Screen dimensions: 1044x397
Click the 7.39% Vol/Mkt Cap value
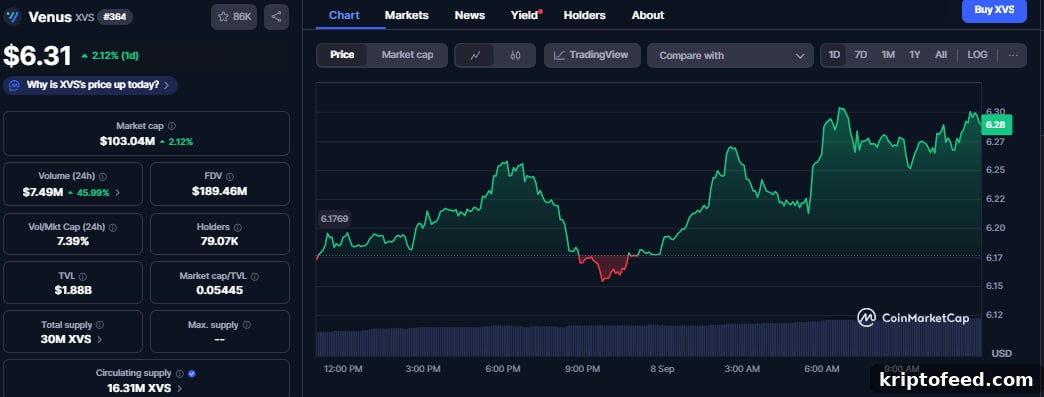(73, 241)
